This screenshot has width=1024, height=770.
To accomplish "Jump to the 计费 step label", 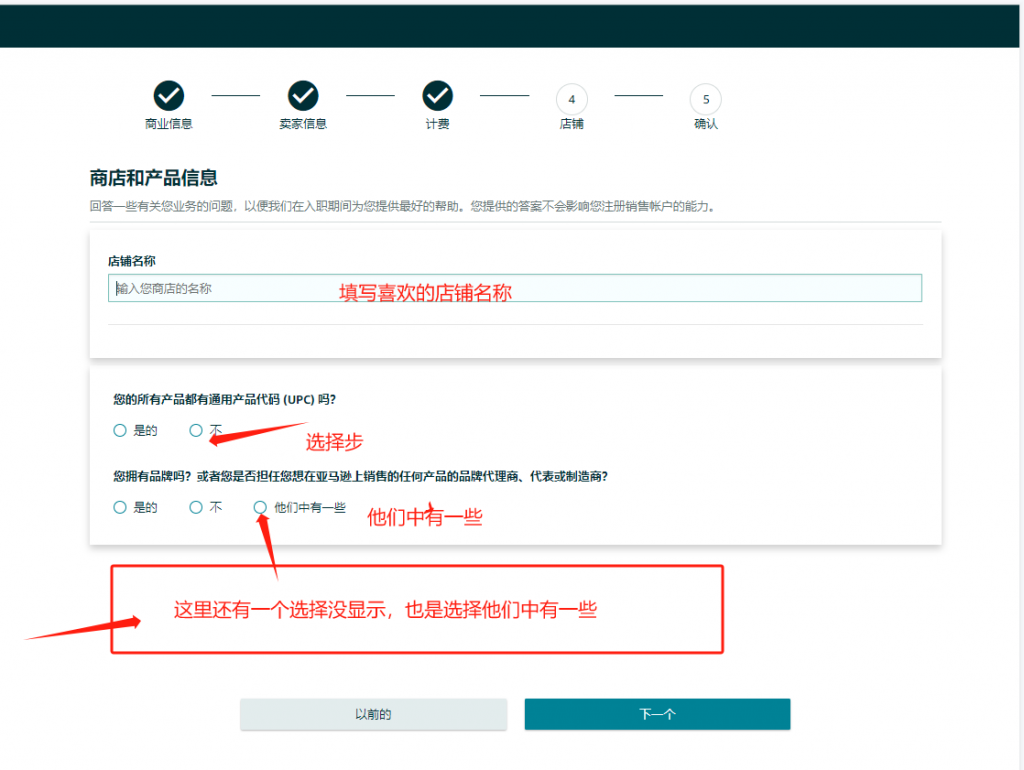I will [x=437, y=124].
